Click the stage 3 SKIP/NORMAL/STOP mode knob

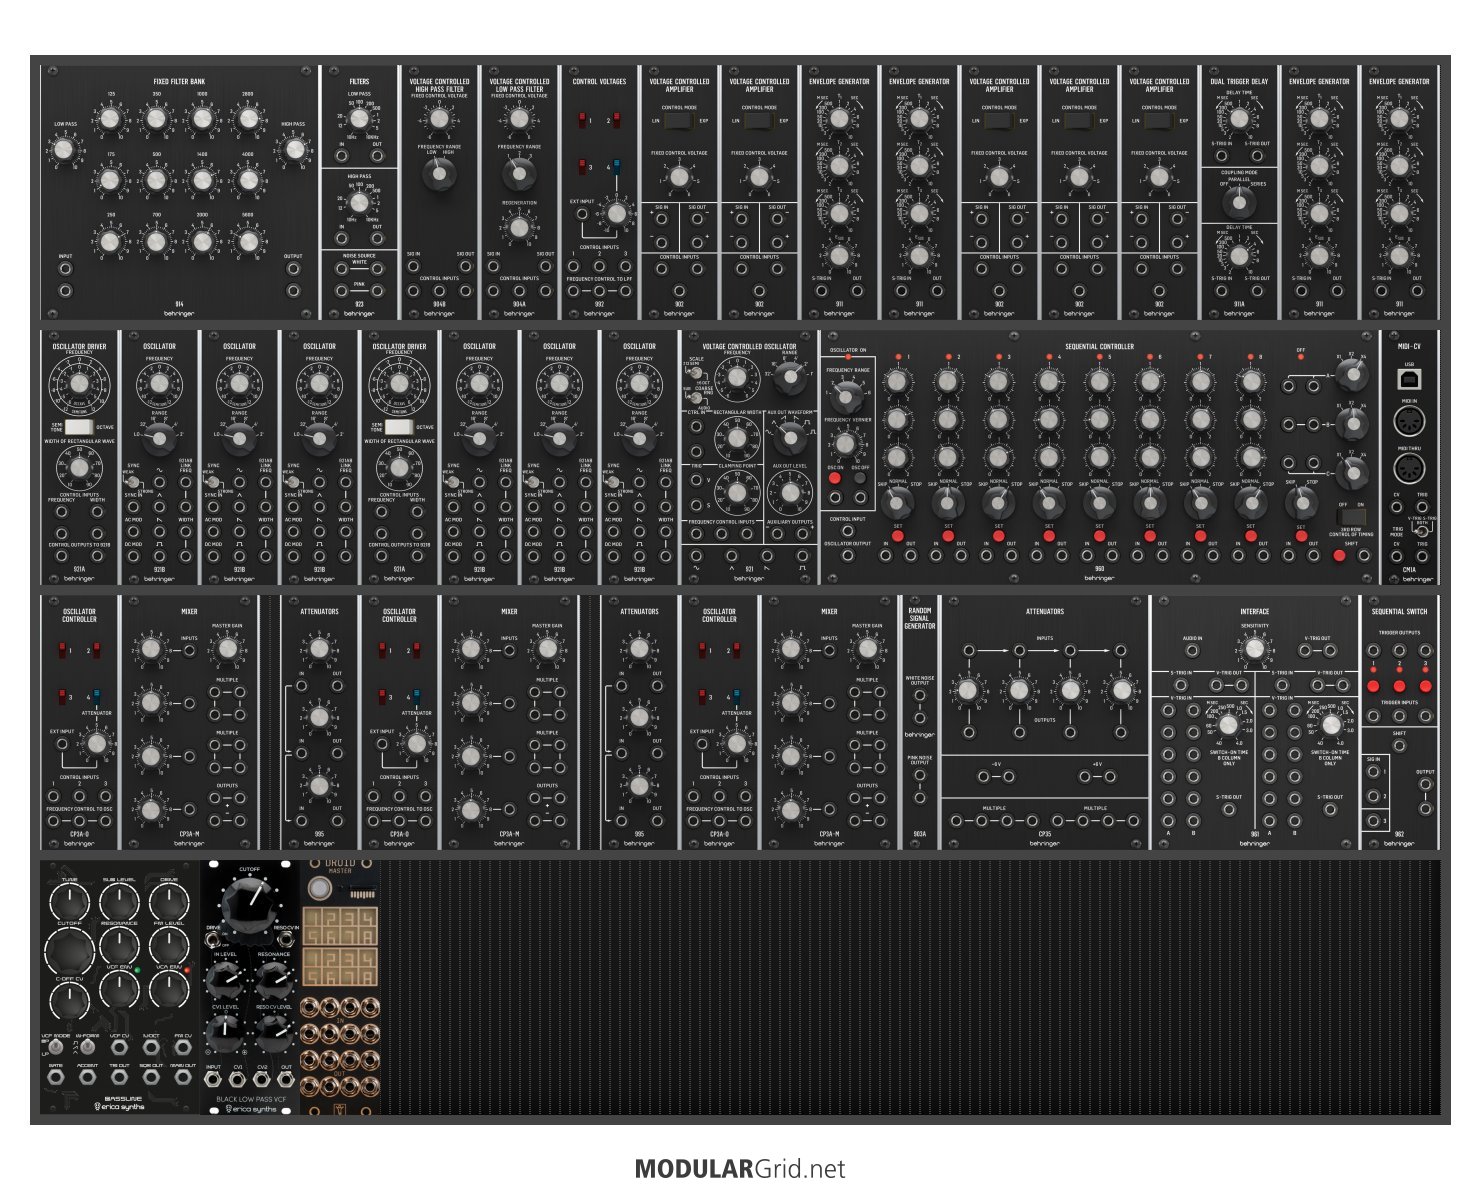tap(997, 502)
